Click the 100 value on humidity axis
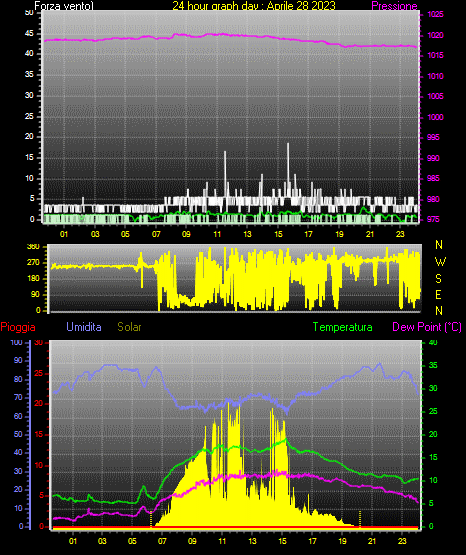The image size is (466, 555). coord(17,342)
